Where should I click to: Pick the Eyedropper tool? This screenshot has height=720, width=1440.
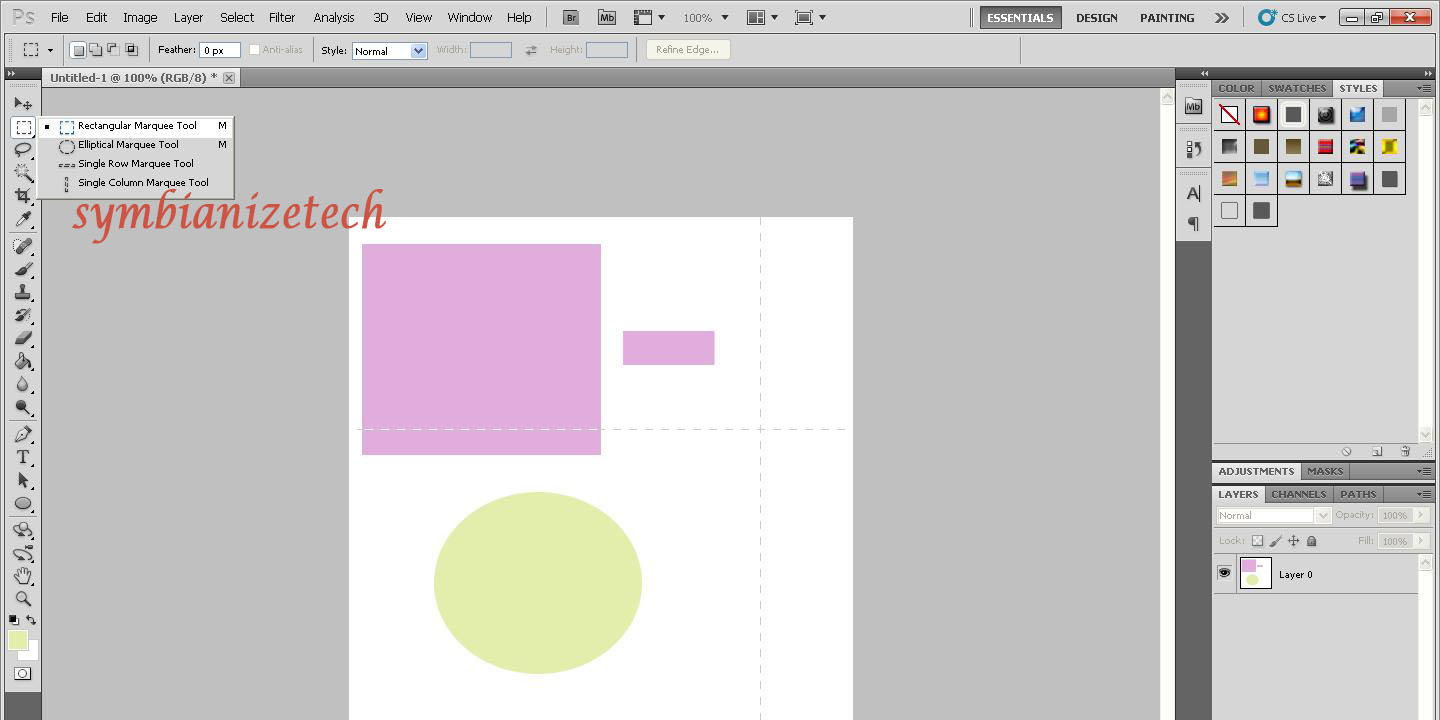pyautogui.click(x=24, y=220)
